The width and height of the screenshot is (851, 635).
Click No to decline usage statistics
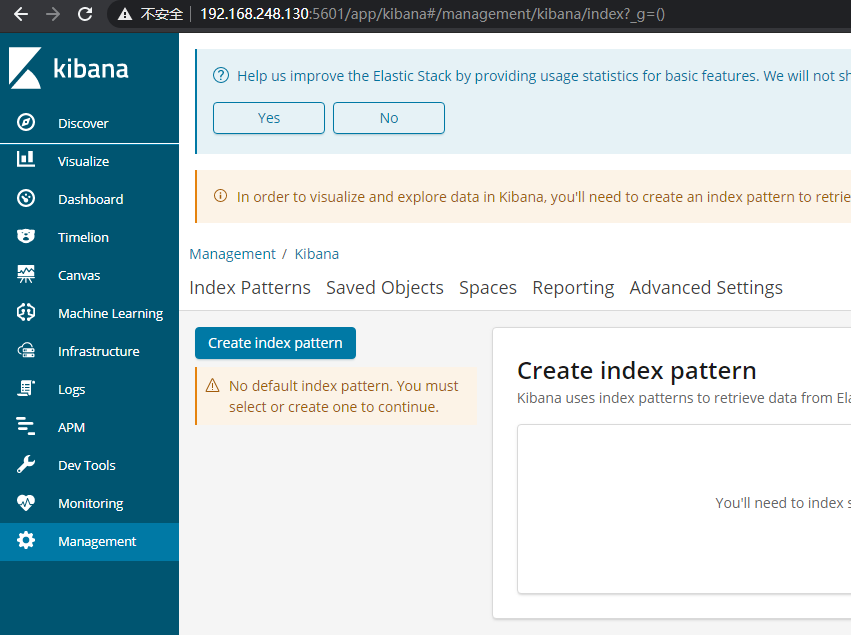click(389, 118)
